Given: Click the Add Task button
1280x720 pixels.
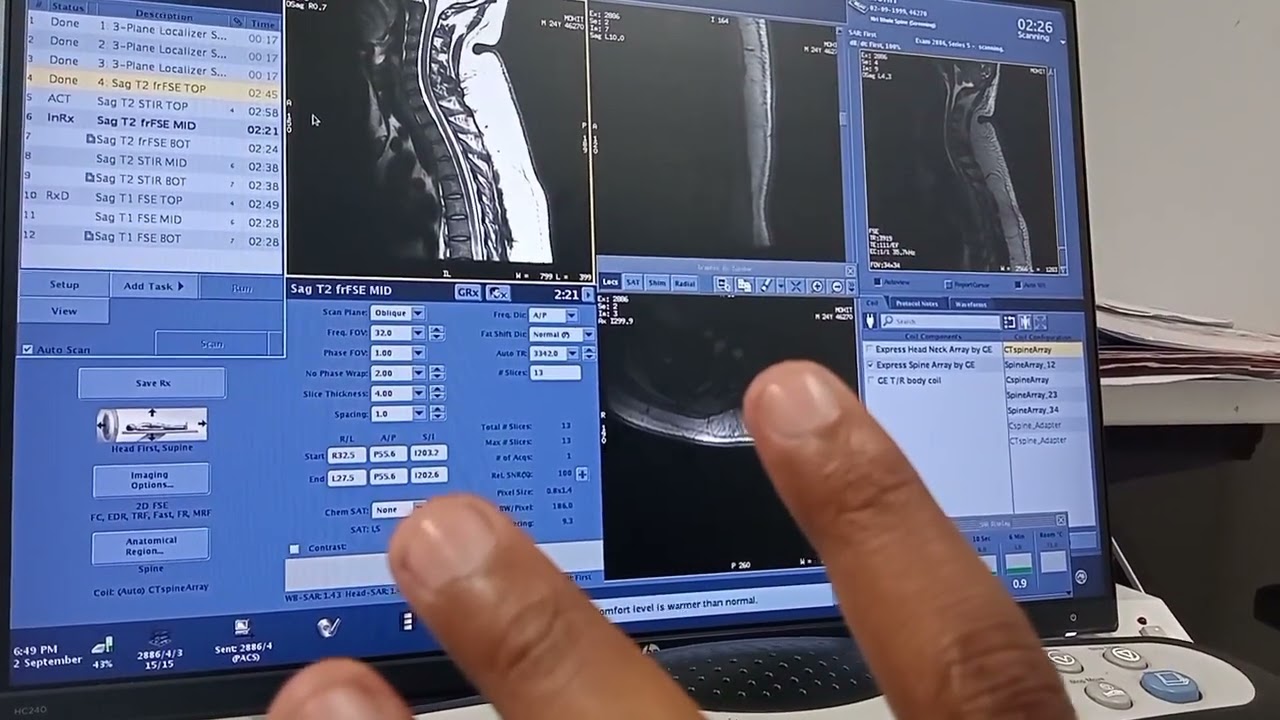Looking at the screenshot, I should (x=154, y=286).
